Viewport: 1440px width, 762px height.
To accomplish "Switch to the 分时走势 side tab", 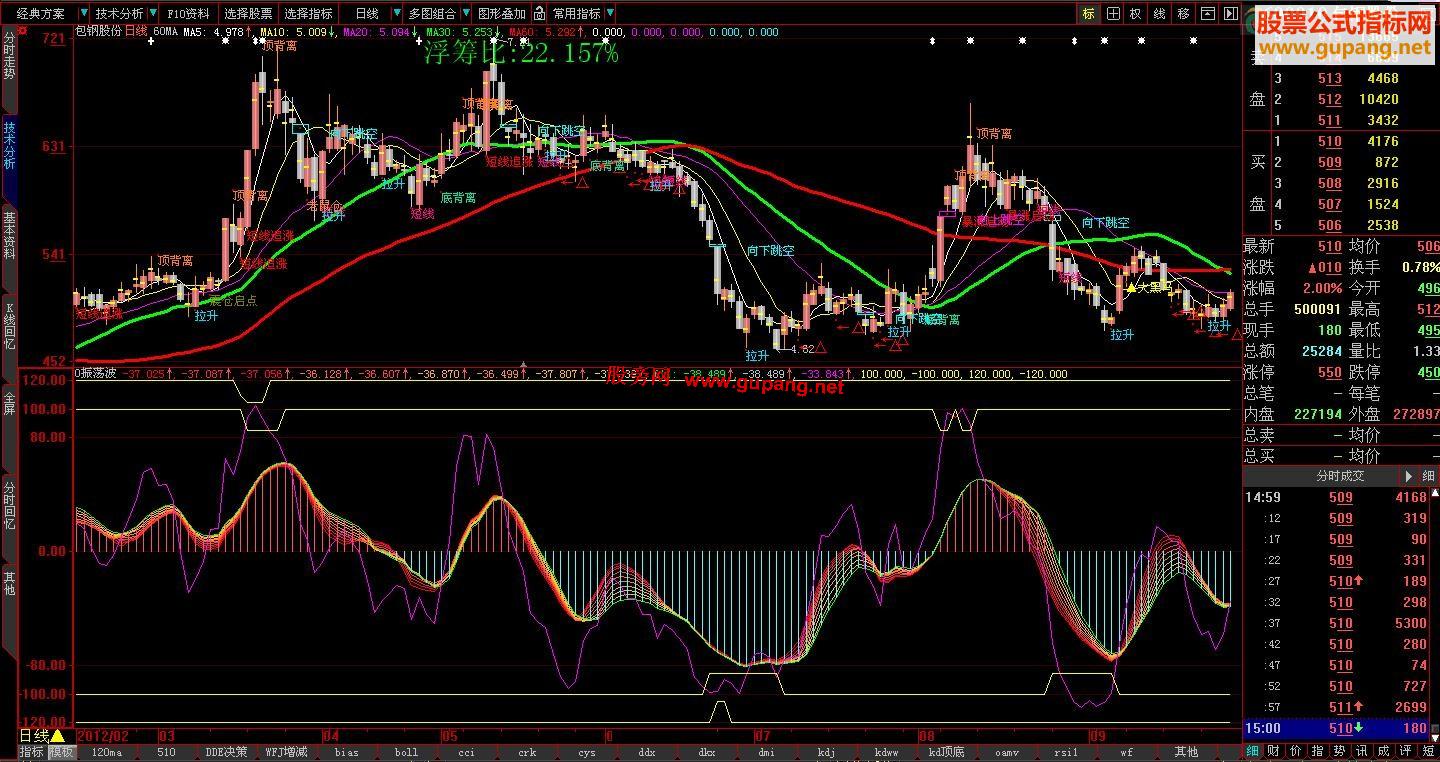I will [9, 56].
